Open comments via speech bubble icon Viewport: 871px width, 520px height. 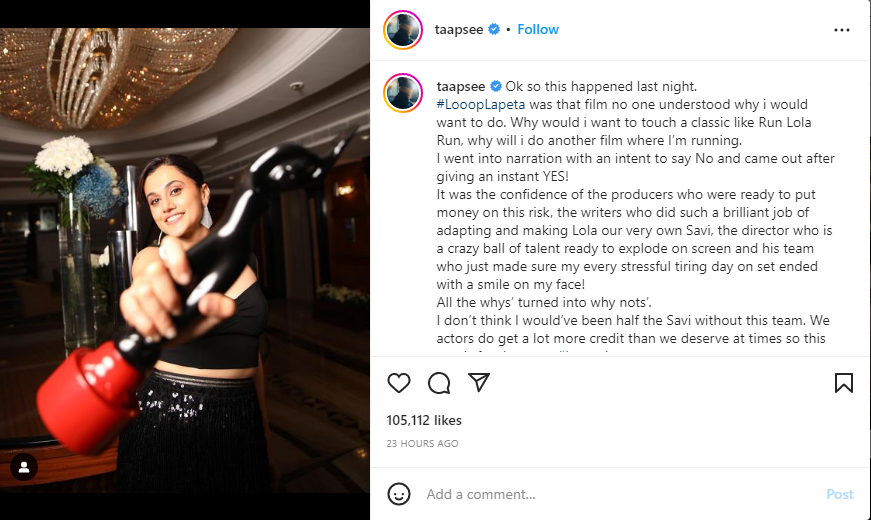click(439, 383)
